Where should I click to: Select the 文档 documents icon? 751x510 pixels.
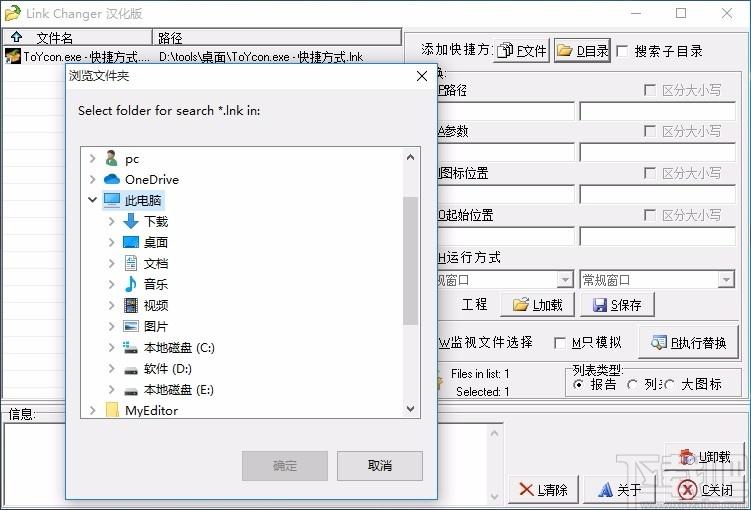pyautogui.click(x=131, y=263)
